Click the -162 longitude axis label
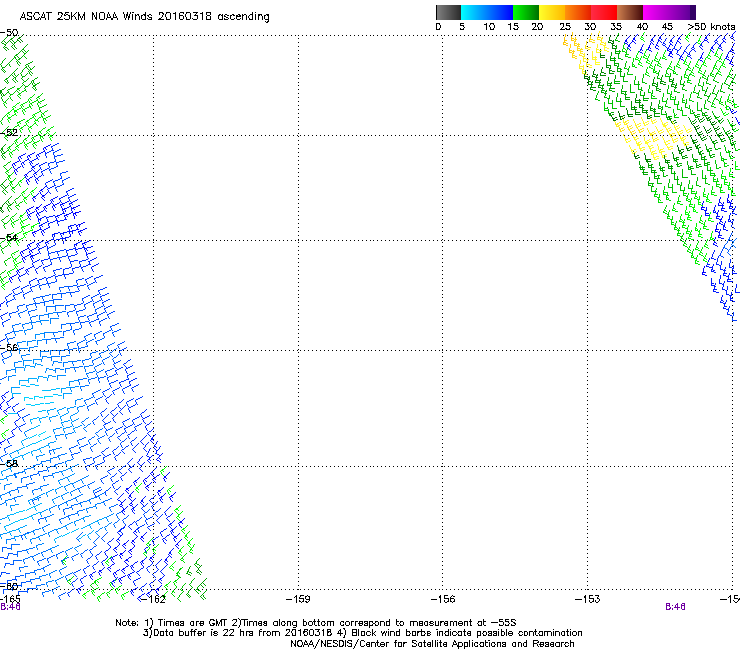This screenshot has height=650, width=740. tap(153, 599)
